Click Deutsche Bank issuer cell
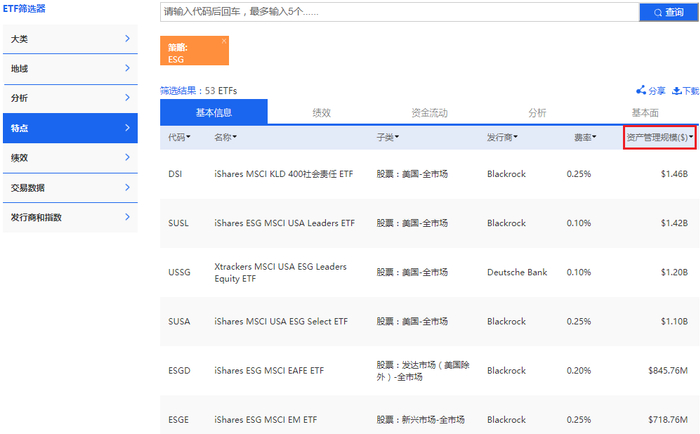The height and width of the screenshot is (434, 700). [517, 272]
